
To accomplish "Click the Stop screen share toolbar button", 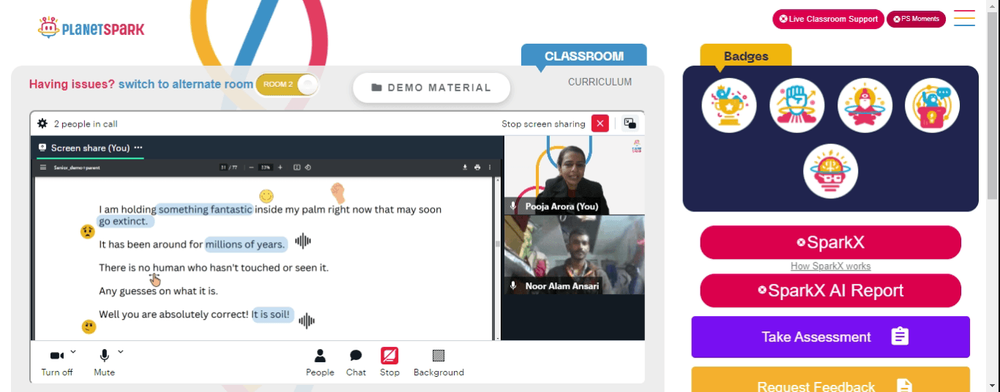I will click(390, 362).
